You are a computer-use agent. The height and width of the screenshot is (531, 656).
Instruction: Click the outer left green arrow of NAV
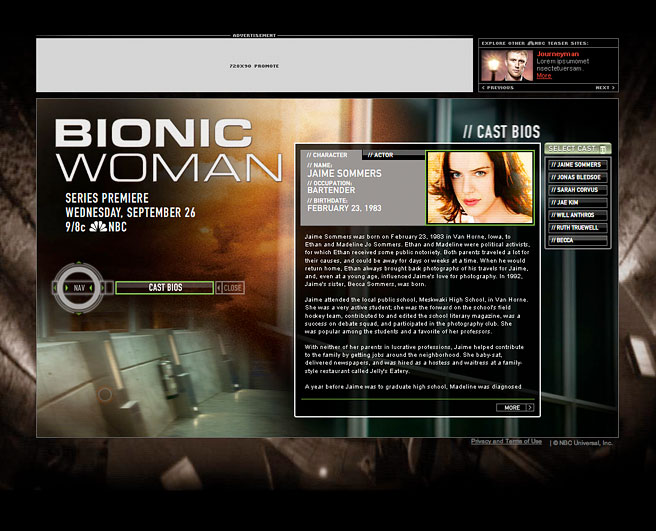click(55, 288)
